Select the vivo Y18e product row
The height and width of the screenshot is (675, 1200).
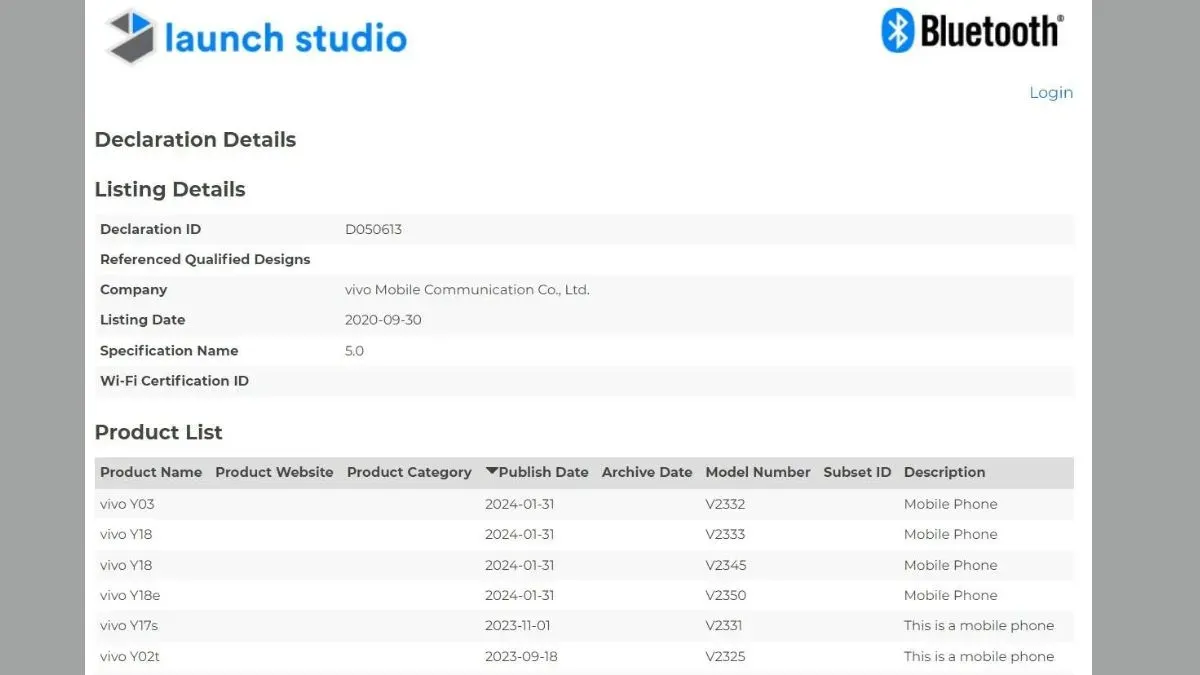pyautogui.click(x=584, y=595)
